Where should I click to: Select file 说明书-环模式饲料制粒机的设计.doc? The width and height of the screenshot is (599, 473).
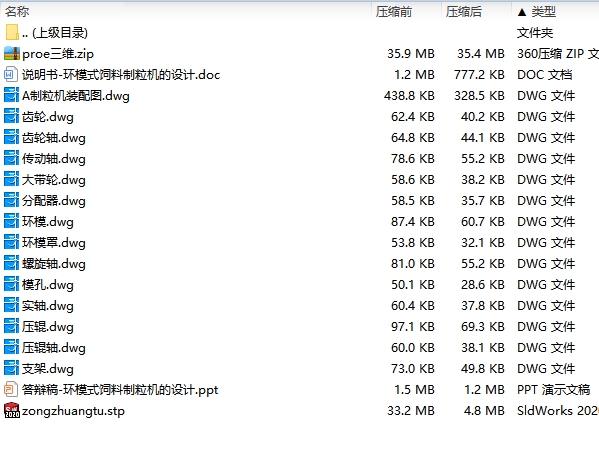pyautogui.click(x=121, y=75)
